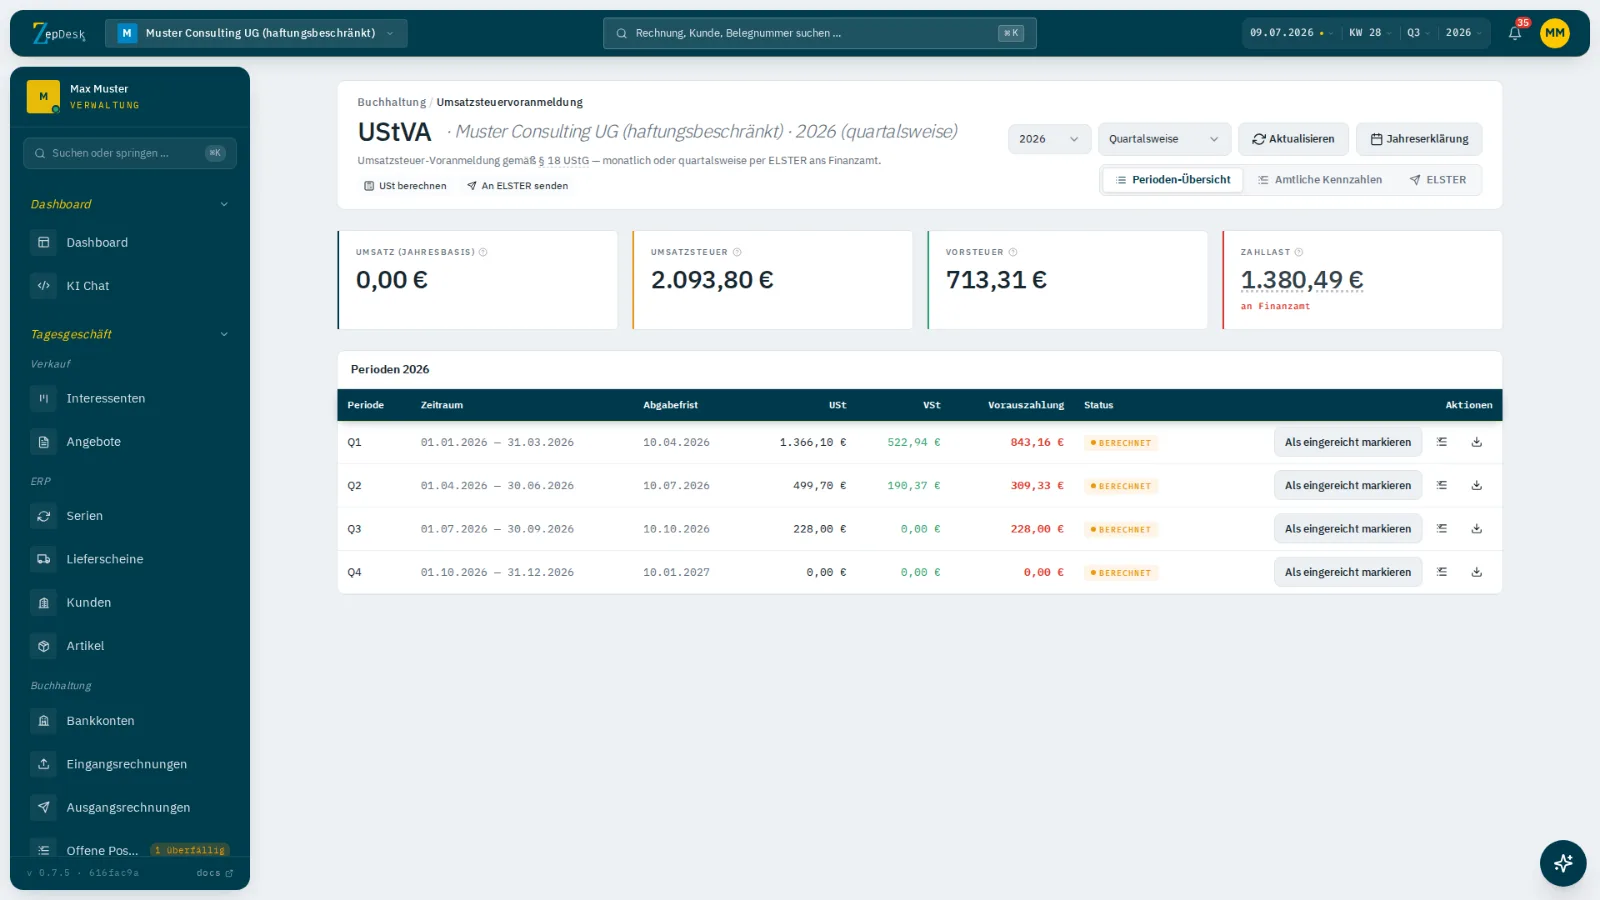Open Dashboard in the sidebar
This screenshot has width=1600, height=900.
tap(130, 243)
